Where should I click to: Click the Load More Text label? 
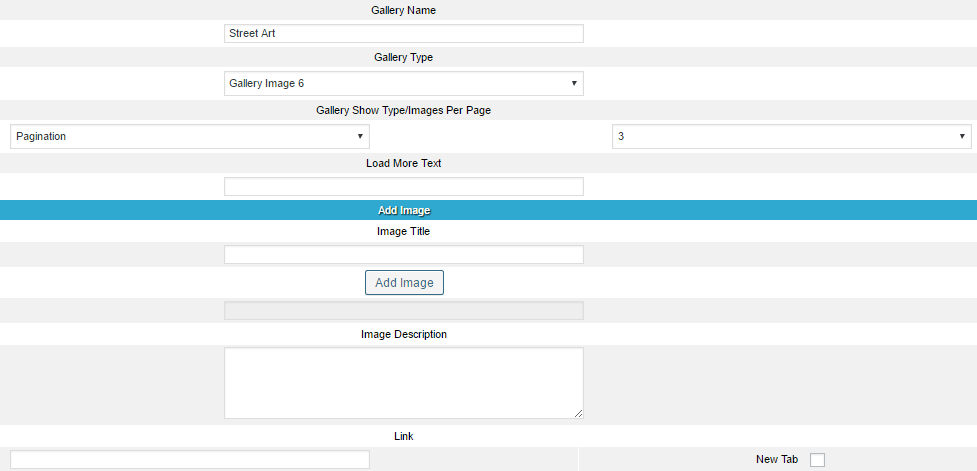click(404, 163)
